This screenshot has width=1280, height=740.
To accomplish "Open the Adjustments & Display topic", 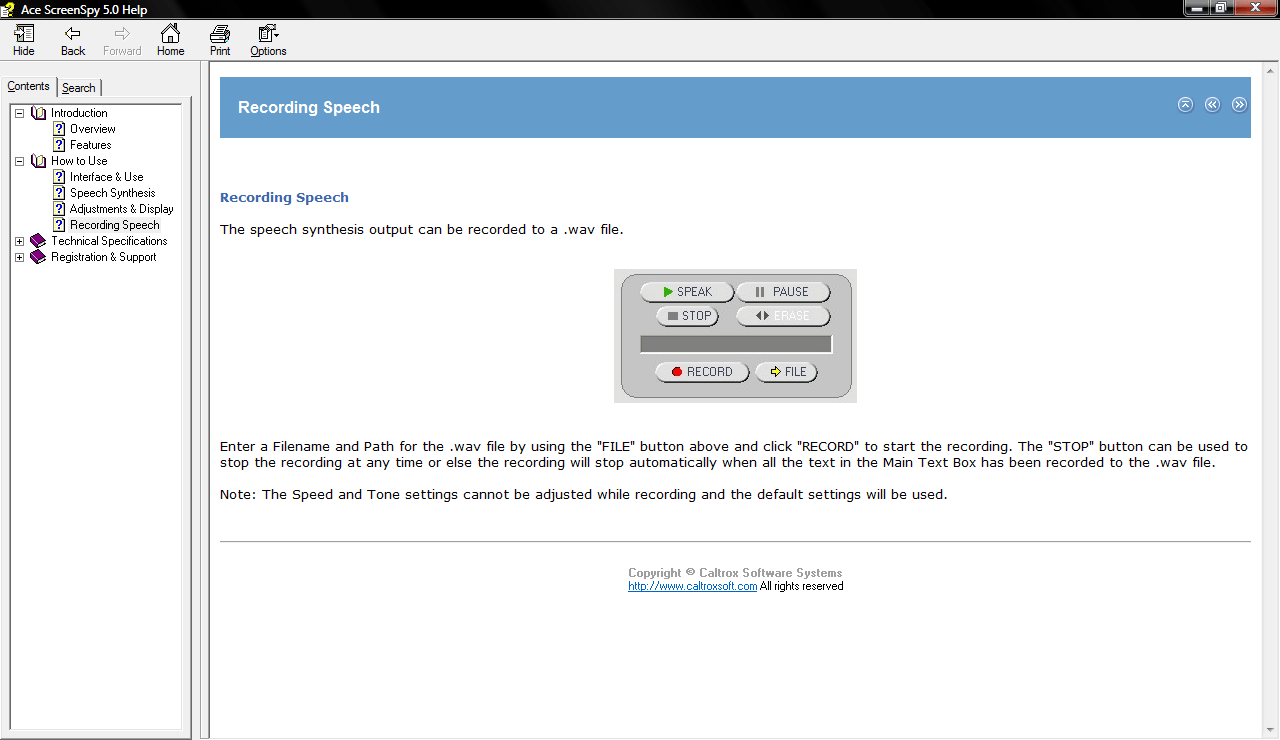I will pyautogui.click(x=122, y=209).
